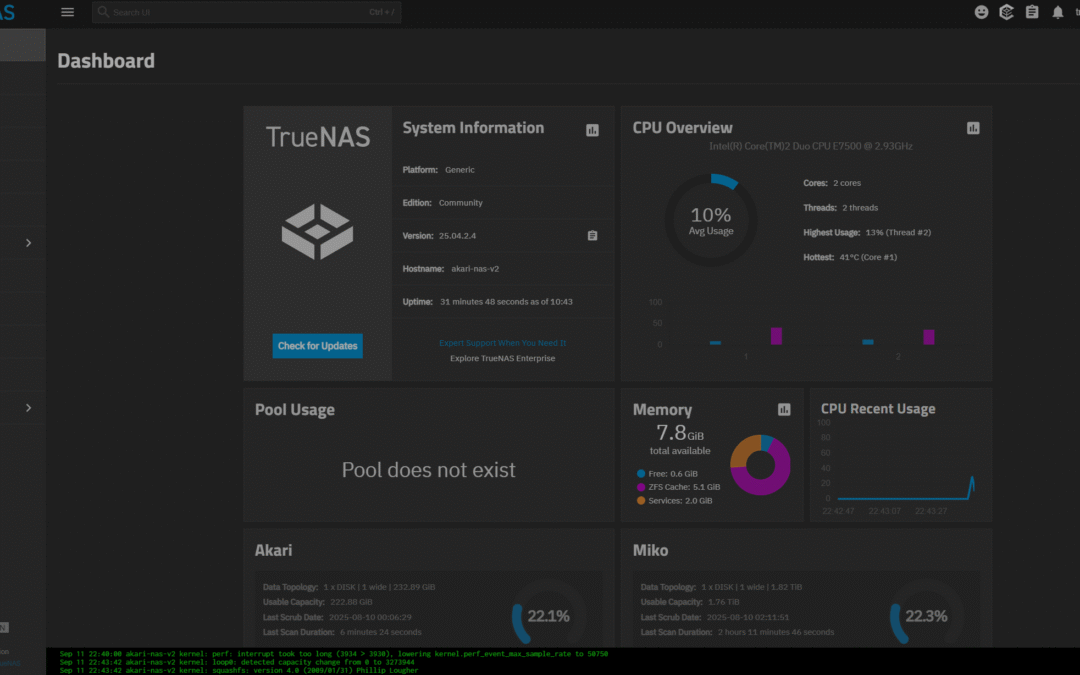Click the Check for Updates button

318,346
